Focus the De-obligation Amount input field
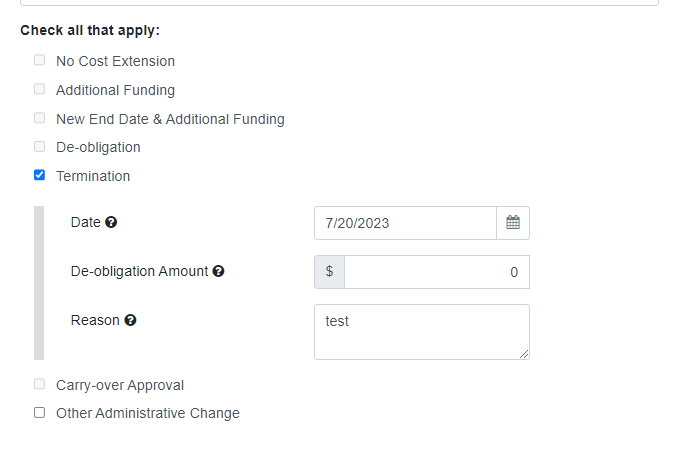 (x=437, y=272)
